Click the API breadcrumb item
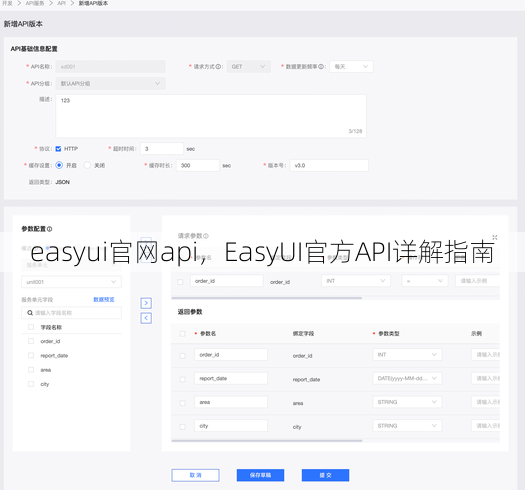The width and height of the screenshot is (525, 490). pyautogui.click(x=61, y=3)
